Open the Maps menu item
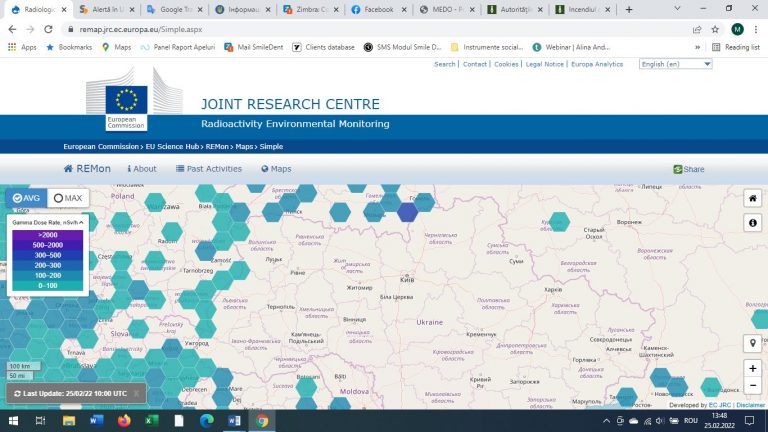Image resolution: width=768 pixels, height=432 pixels. (276, 168)
